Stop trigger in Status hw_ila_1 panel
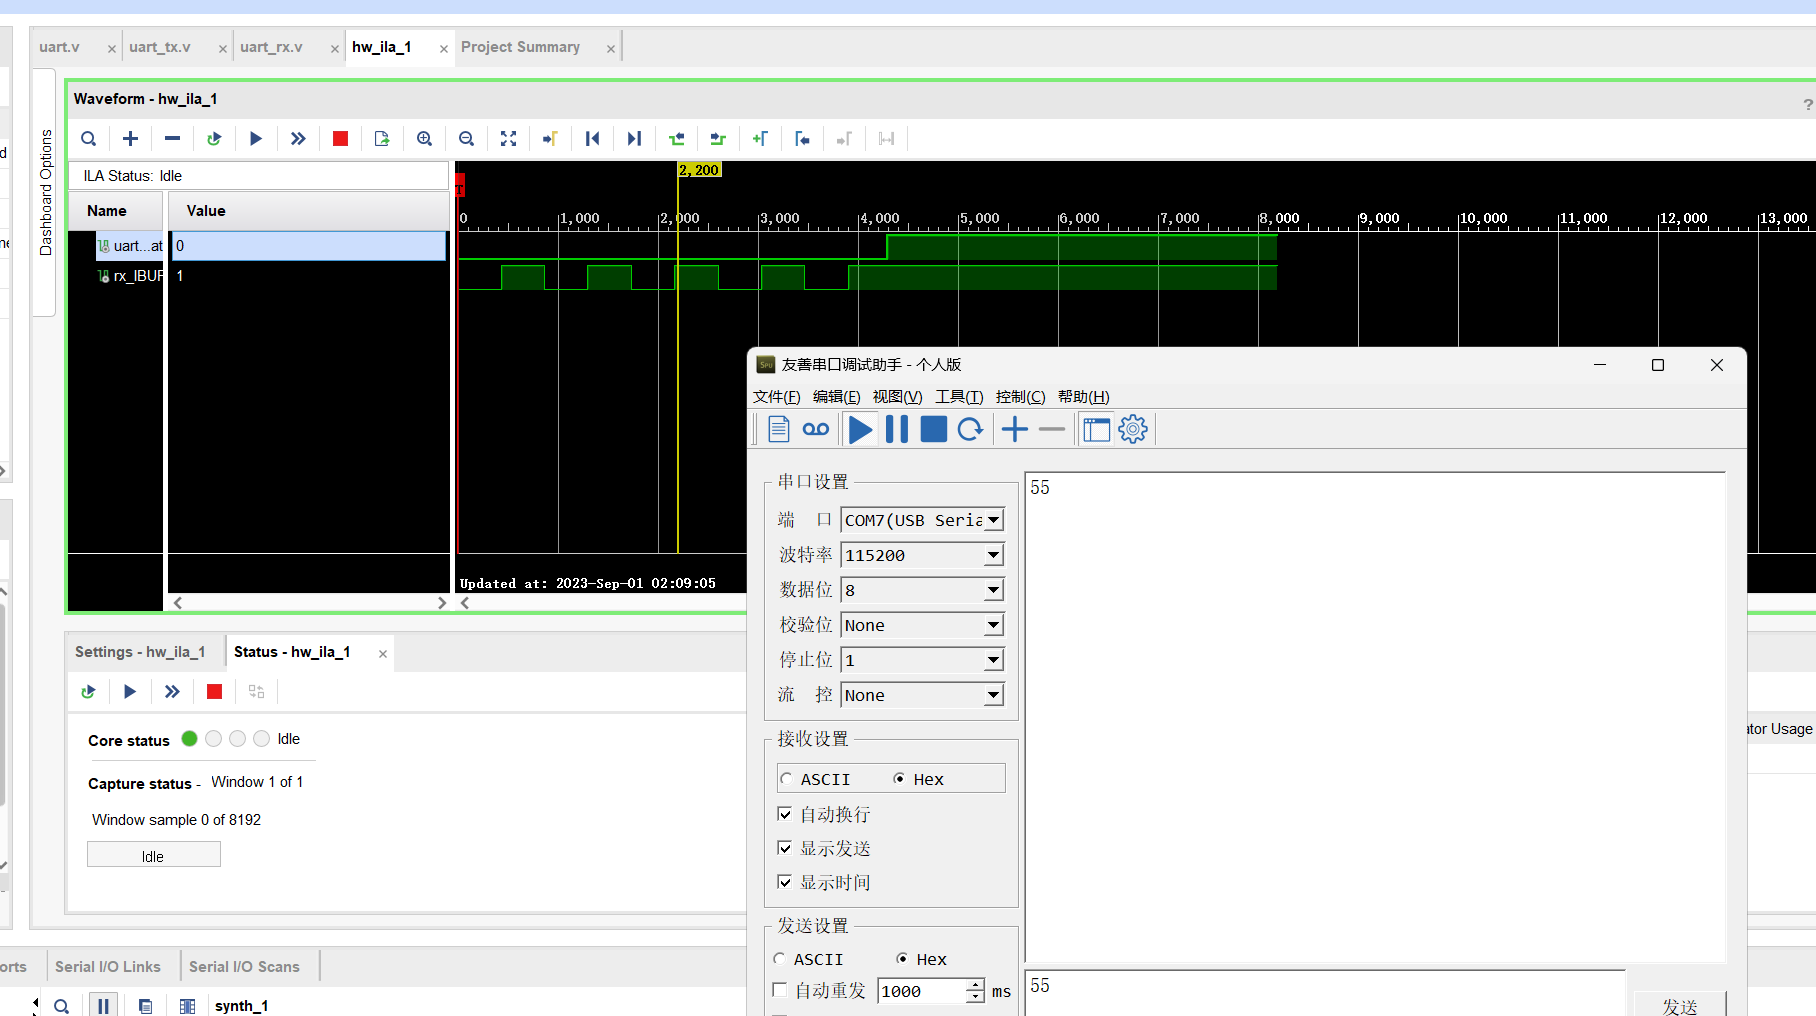The height and width of the screenshot is (1016, 1816). point(214,691)
